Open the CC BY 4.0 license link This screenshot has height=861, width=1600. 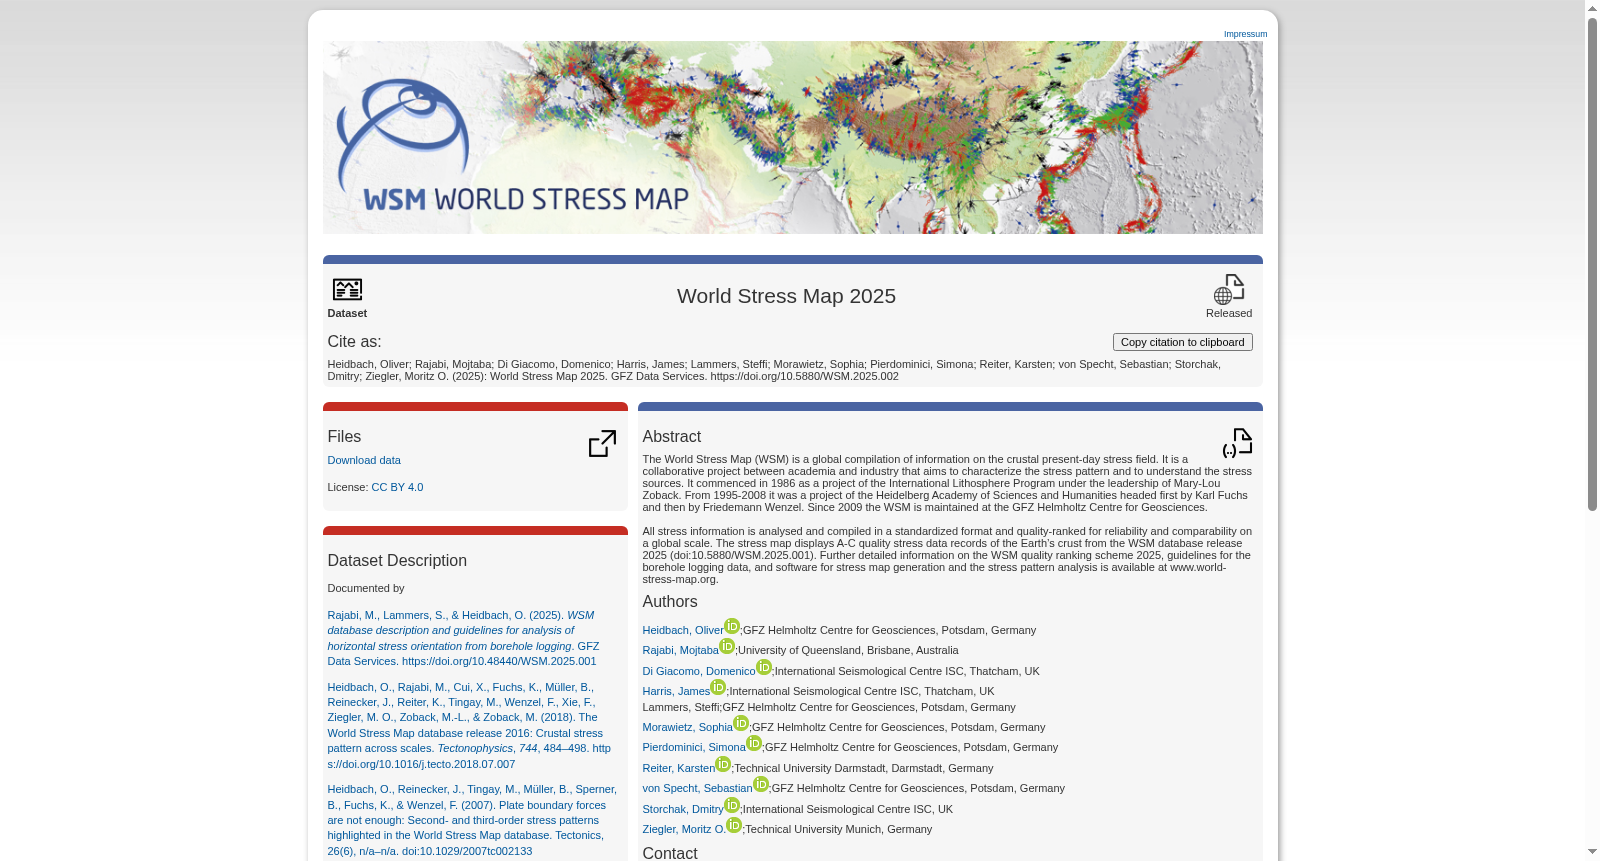[x=397, y=487]
